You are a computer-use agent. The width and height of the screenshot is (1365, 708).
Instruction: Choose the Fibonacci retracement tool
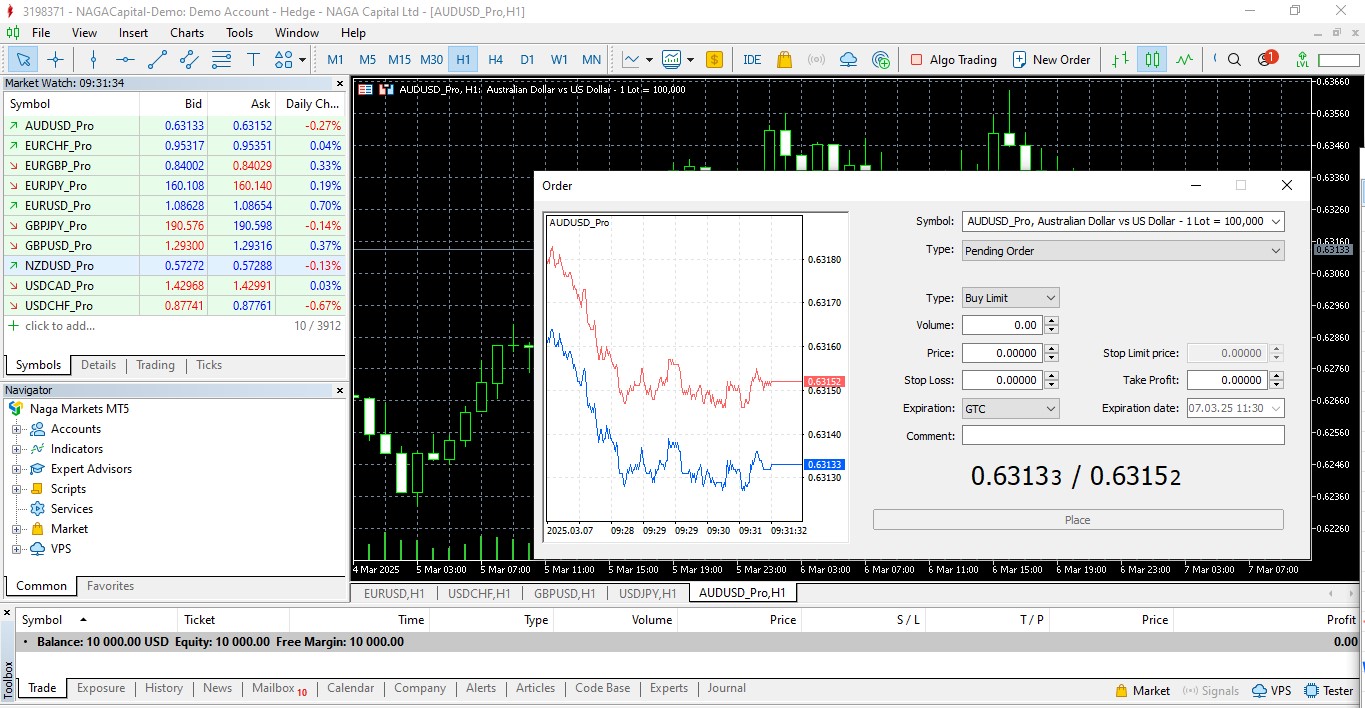(221, 60)
